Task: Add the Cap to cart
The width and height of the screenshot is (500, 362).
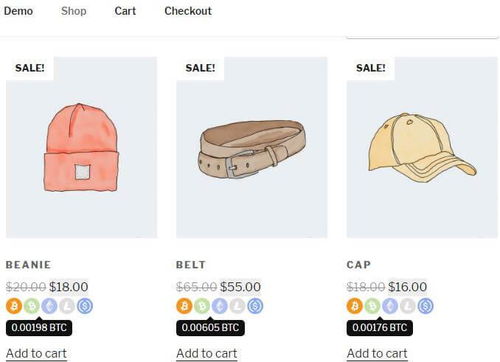Action: pos(377,354)
